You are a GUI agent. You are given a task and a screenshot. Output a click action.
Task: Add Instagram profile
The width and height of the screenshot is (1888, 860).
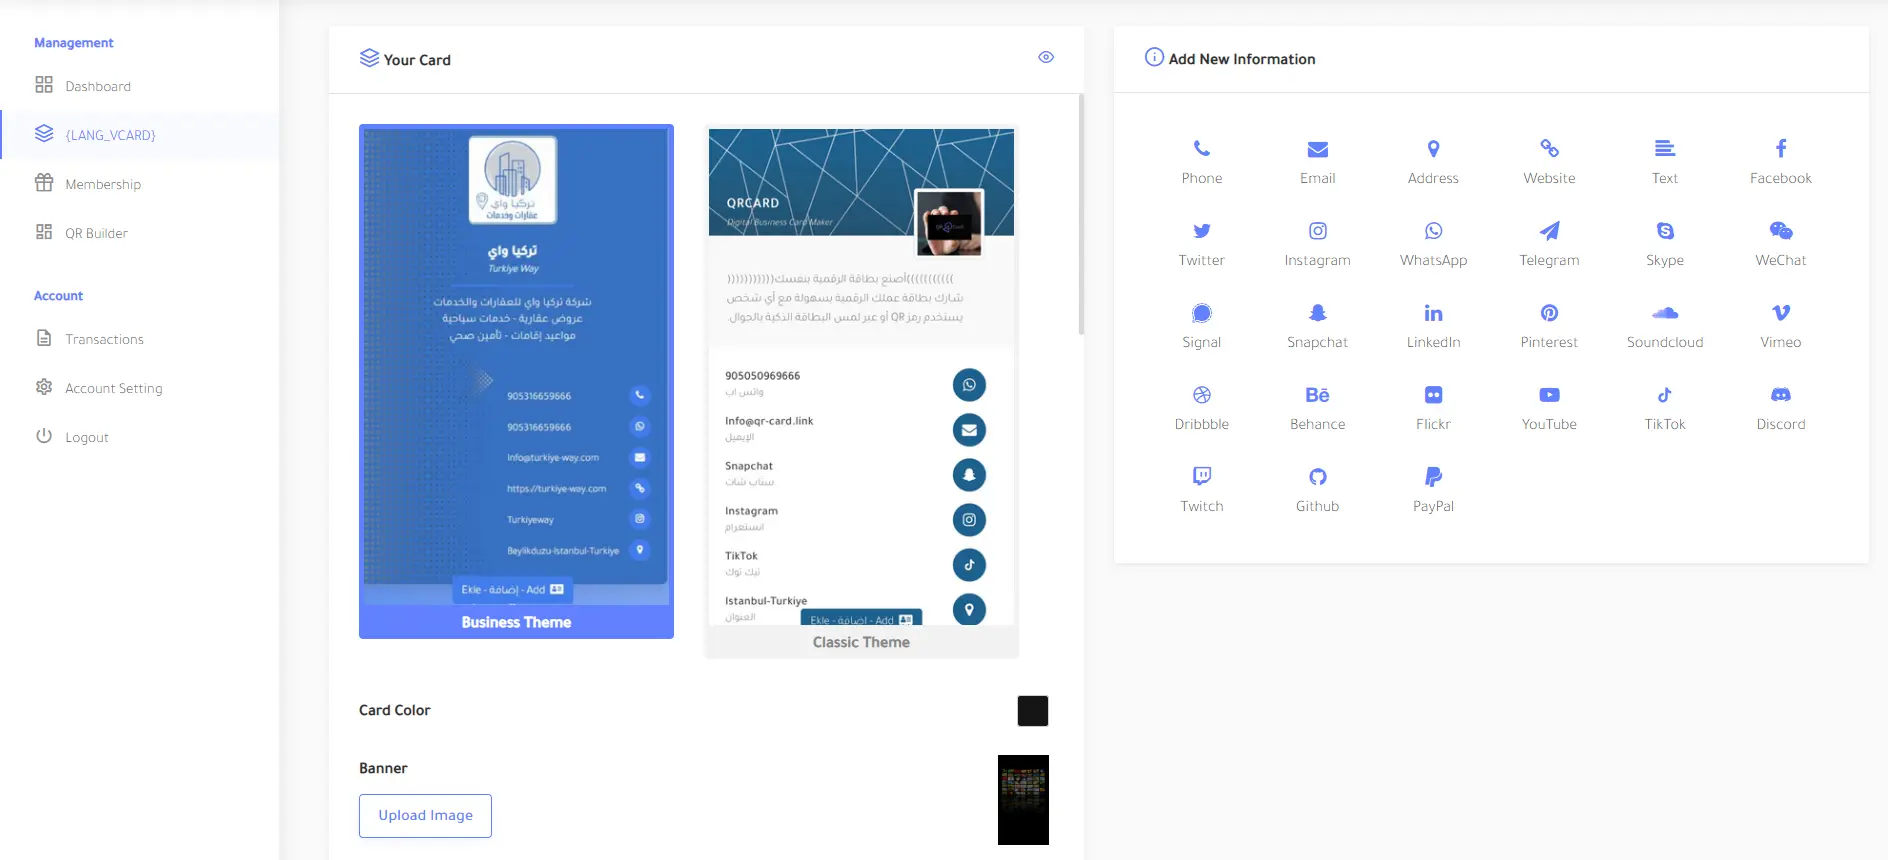(x=1317, y=244)
